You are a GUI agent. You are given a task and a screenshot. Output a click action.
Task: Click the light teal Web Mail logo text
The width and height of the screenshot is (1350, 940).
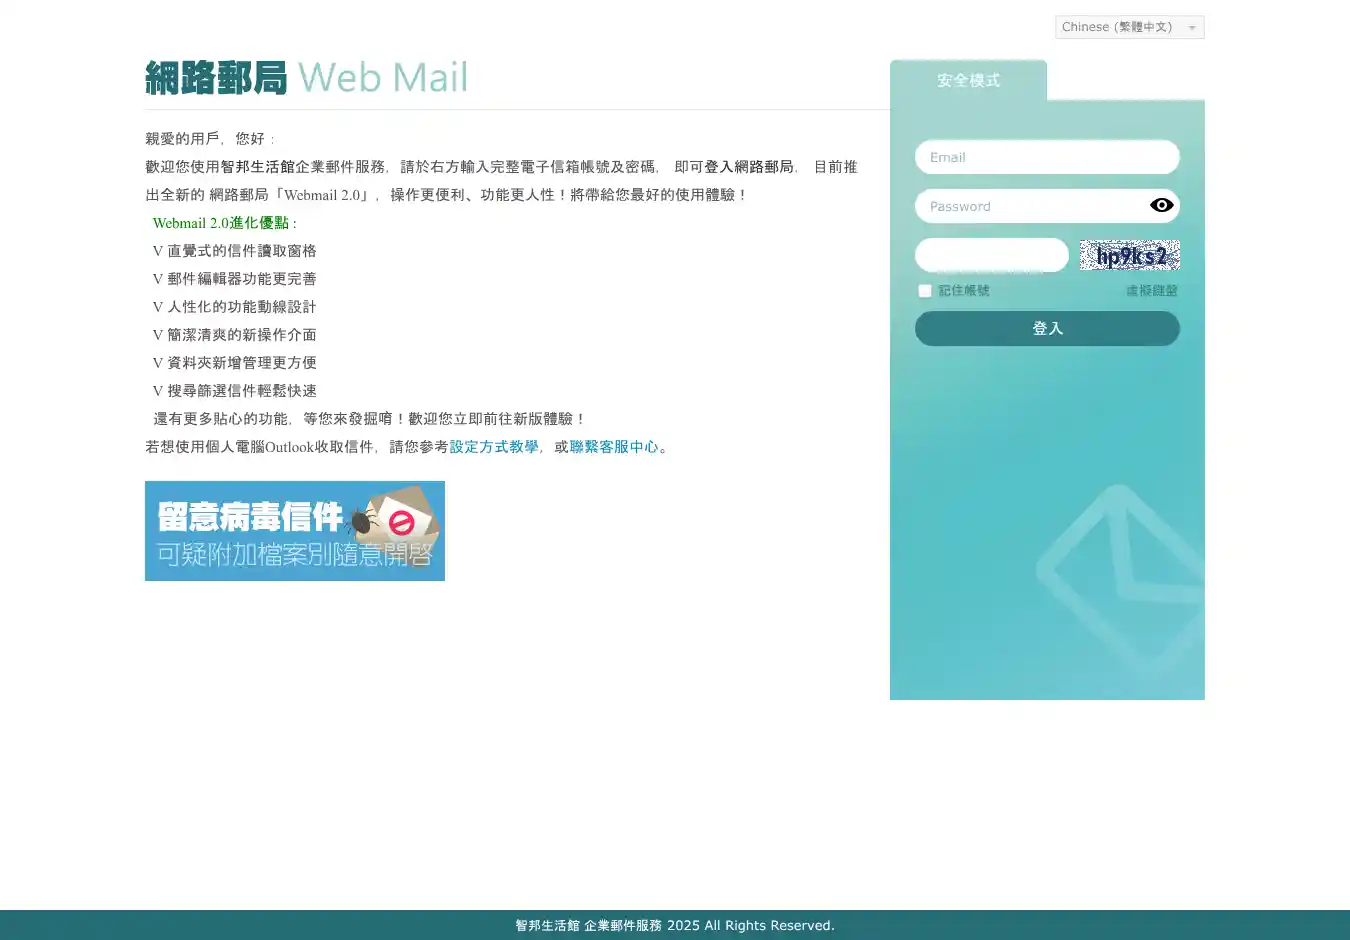click(x=383, y=78)
